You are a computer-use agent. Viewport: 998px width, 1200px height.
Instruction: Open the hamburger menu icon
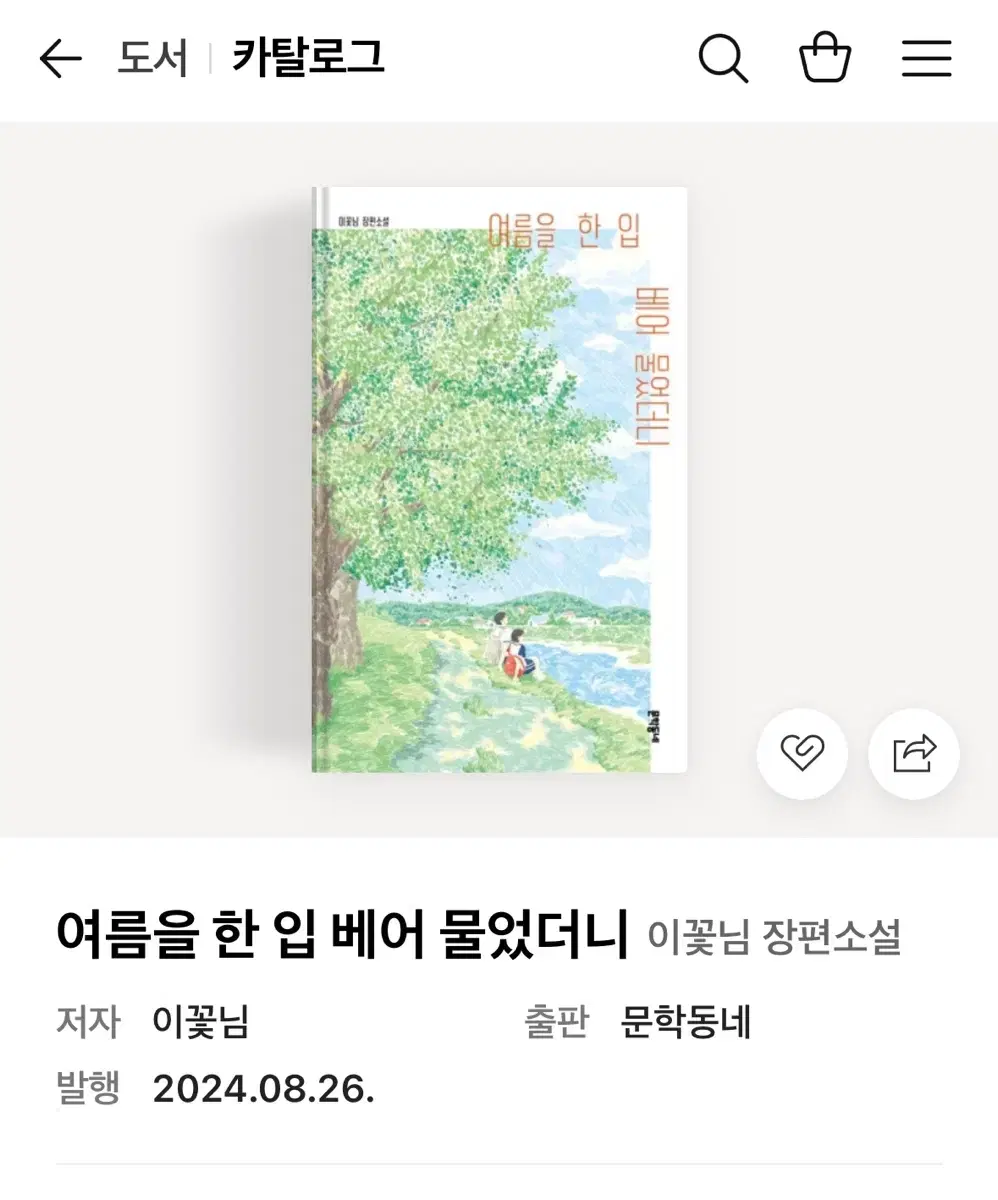point(925,58)
